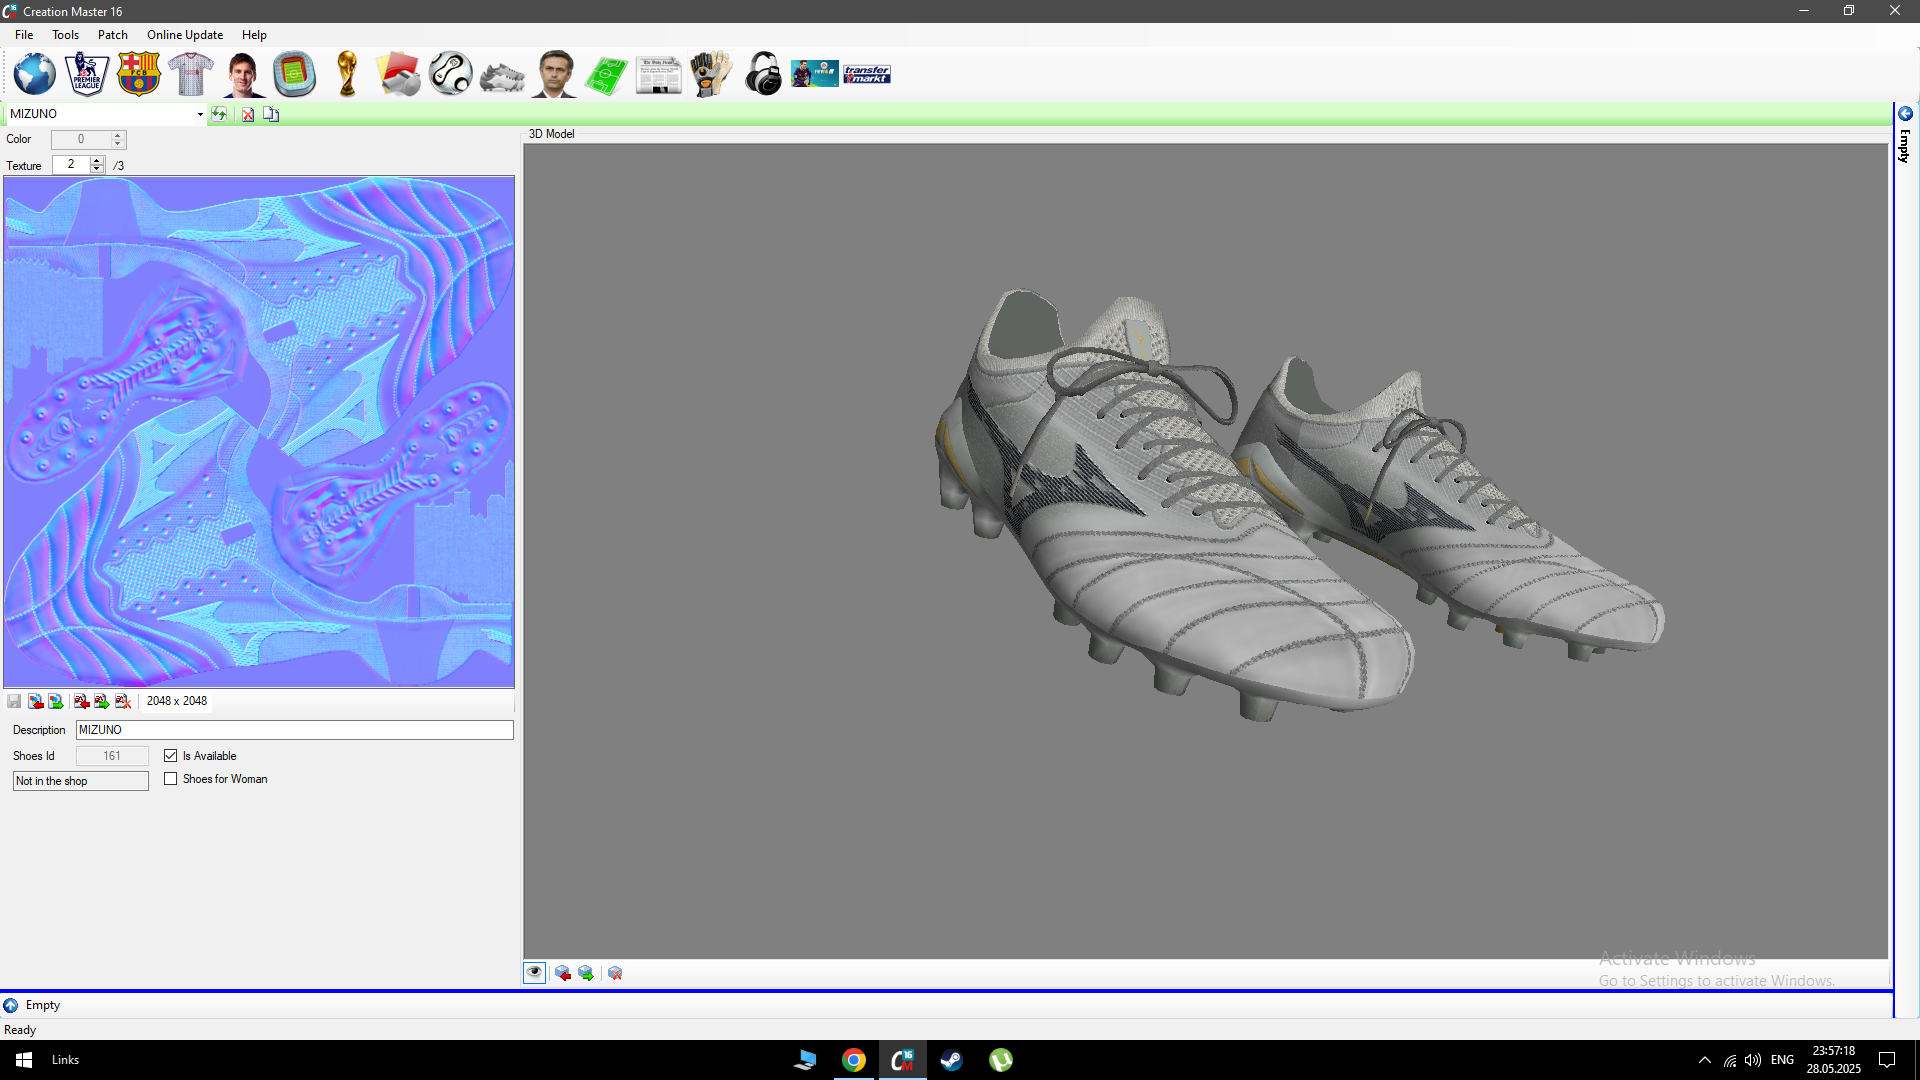This screenshot has height=1080, width=1920.
Task: Click the green arrows refresh shoe icon
Action: (219, 114)
